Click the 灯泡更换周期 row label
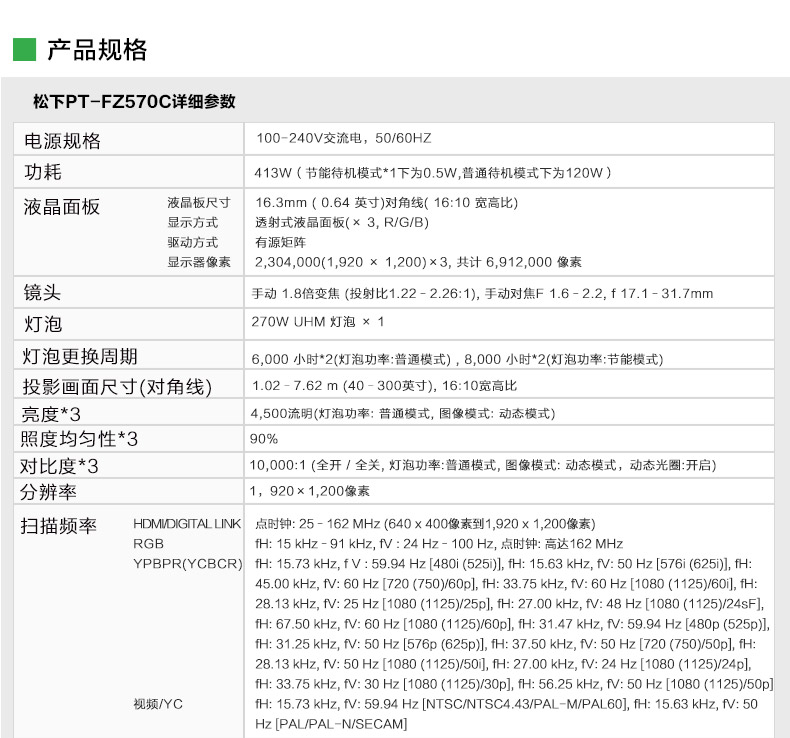The image size is (790, 738). tap(80, 357)
